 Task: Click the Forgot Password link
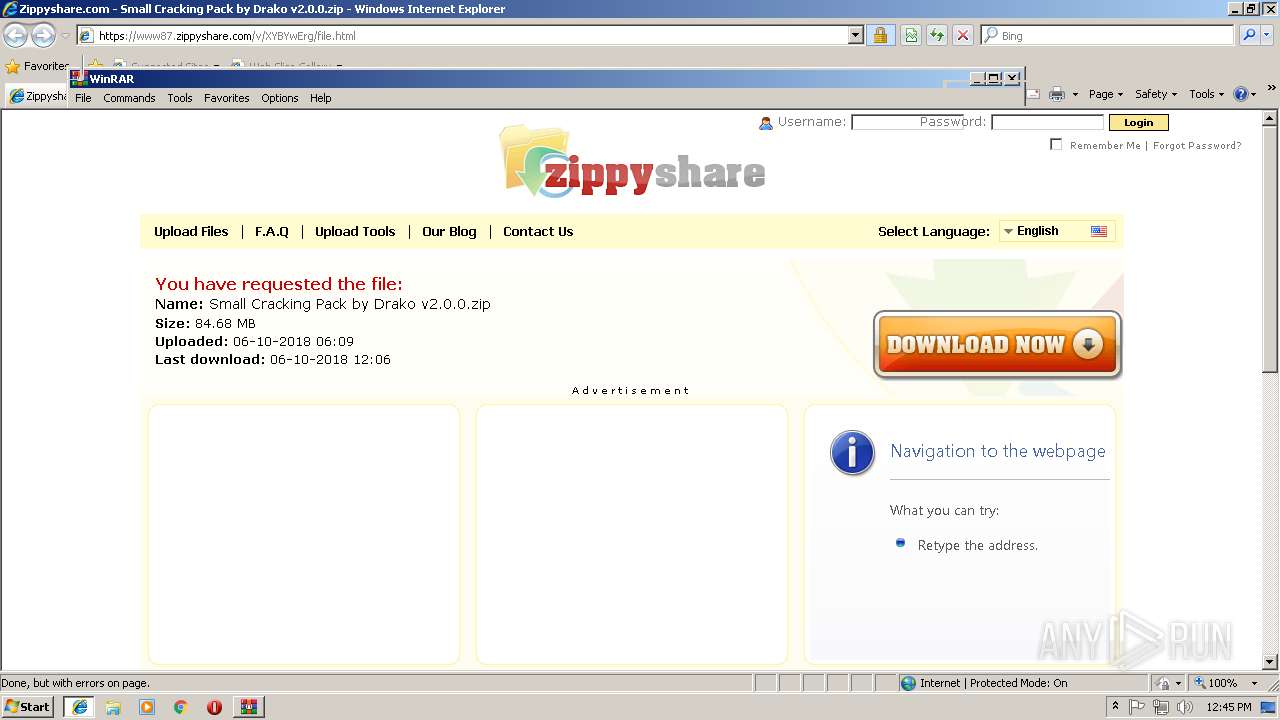1197,146
